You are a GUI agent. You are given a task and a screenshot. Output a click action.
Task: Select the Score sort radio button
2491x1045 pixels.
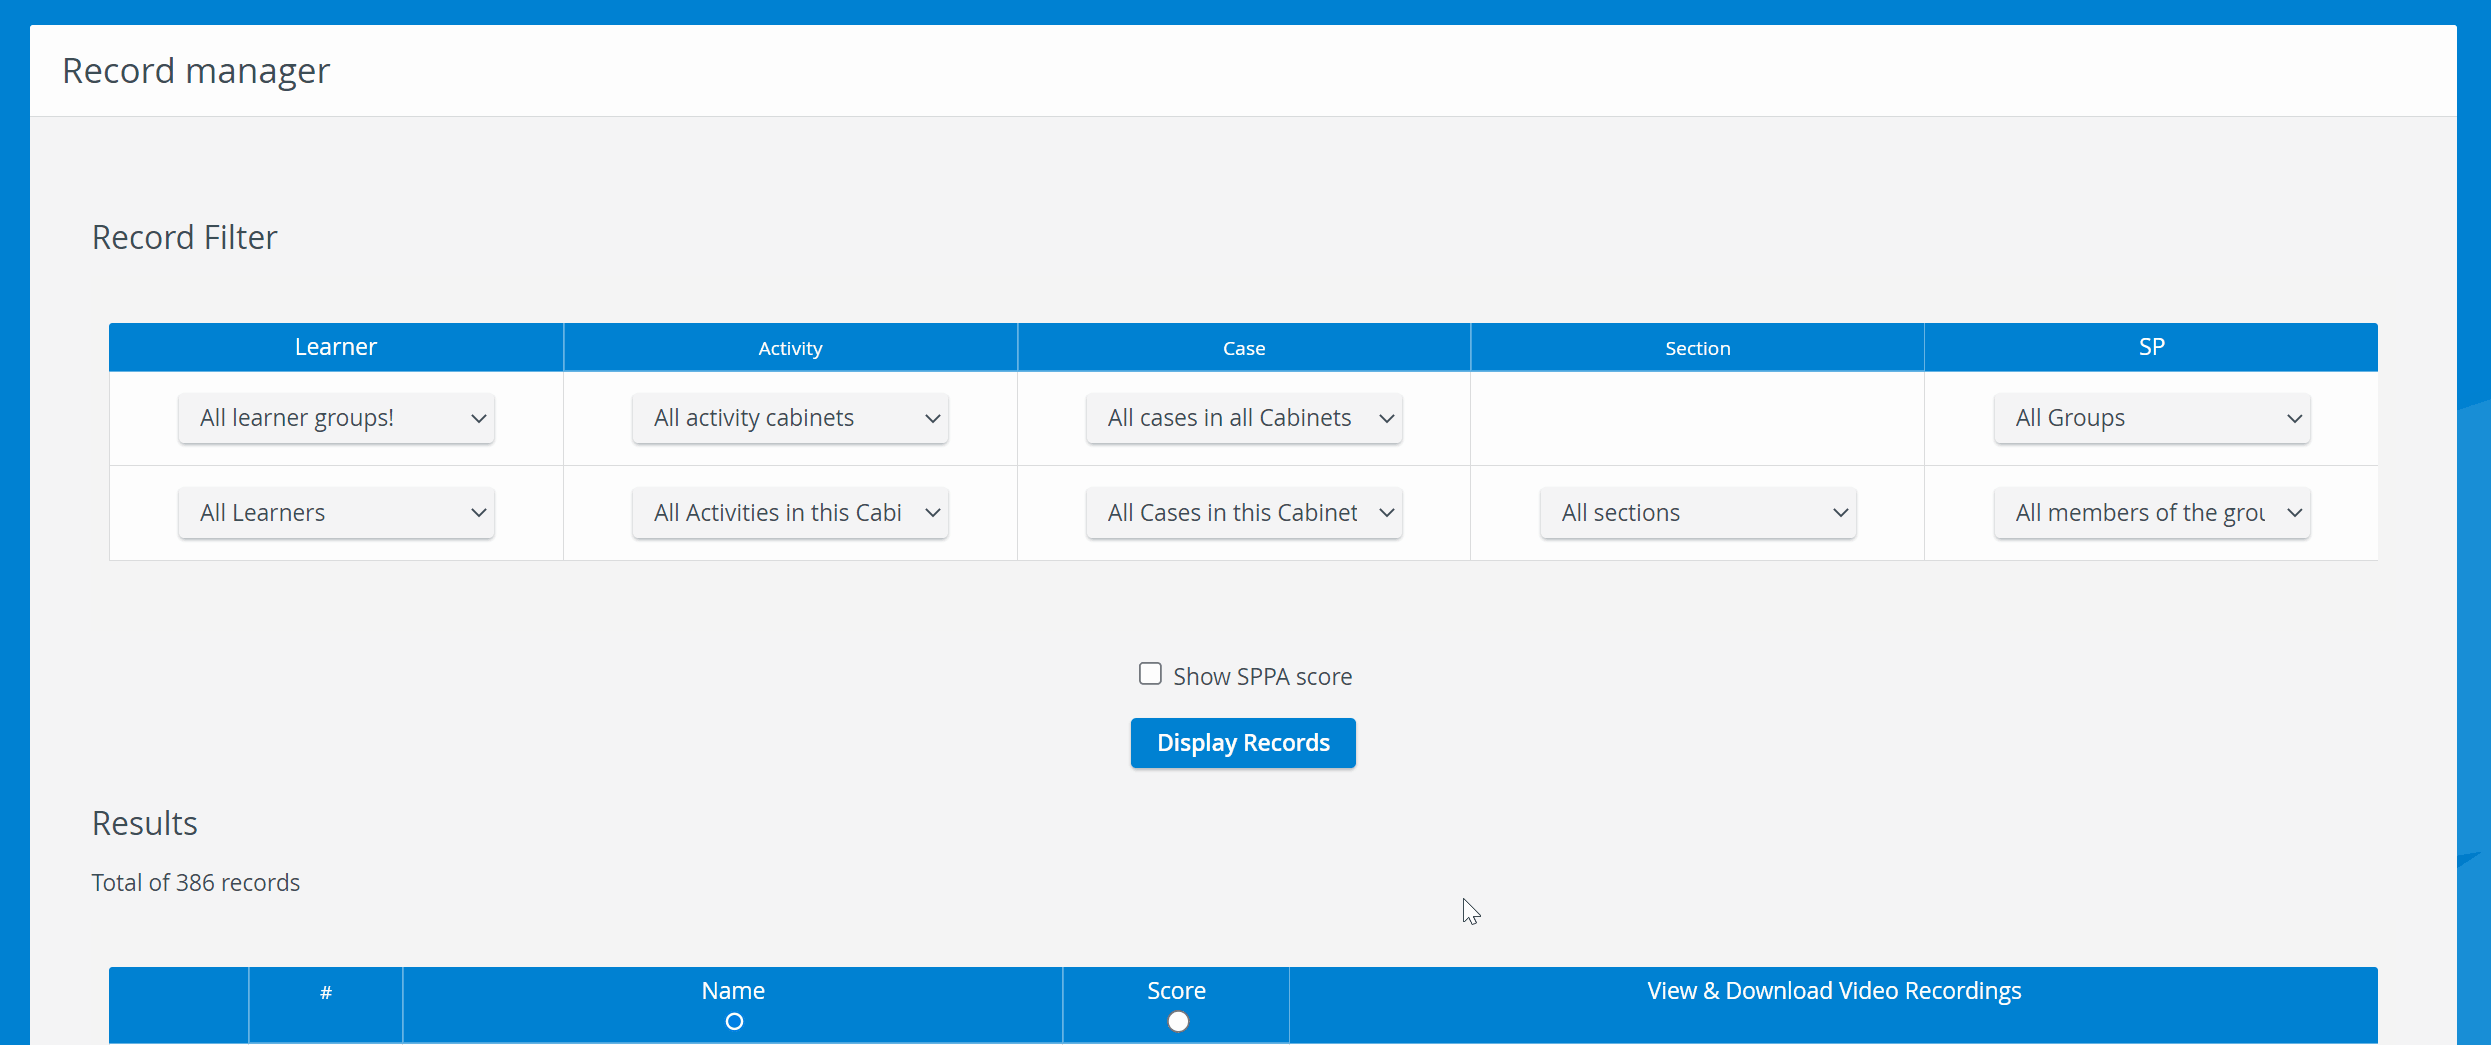coord(1178,1021)
